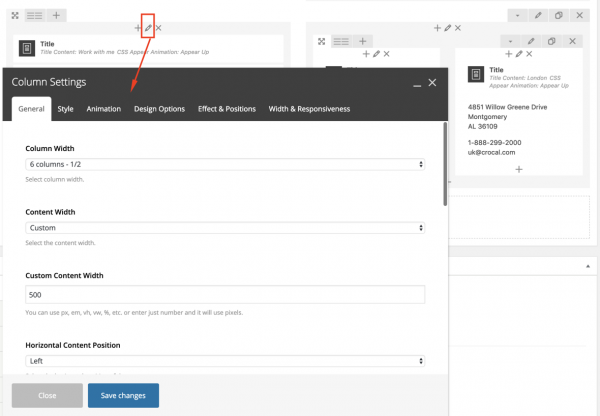Viewport: 600px width, 416px height.
Task: Click the edit pencil in top-right row controls
Action: coord(537,15)
